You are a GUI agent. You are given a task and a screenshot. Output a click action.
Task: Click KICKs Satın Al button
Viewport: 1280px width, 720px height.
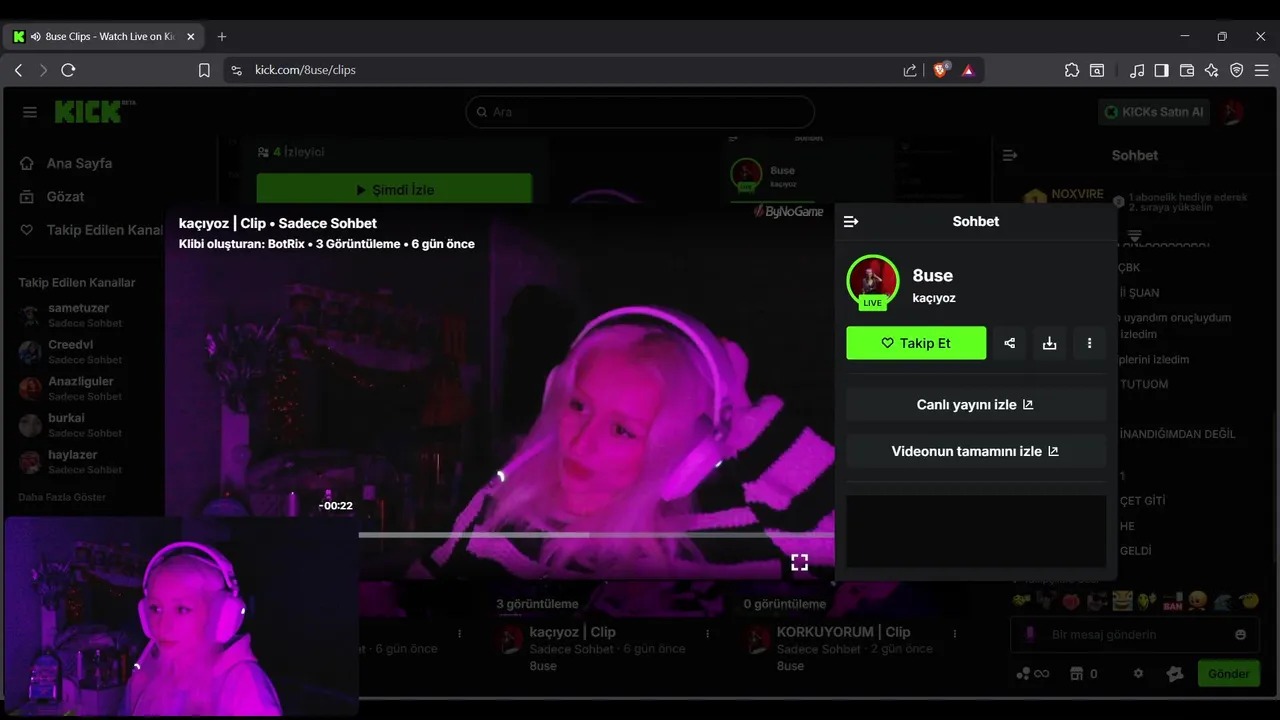click(x=1154, y=112)
